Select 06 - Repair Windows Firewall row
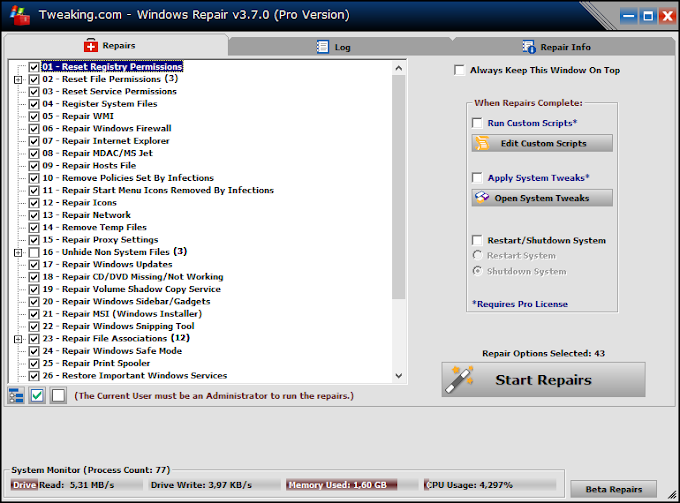Viewport: 680px width, 503px height. tap(107, 128)
